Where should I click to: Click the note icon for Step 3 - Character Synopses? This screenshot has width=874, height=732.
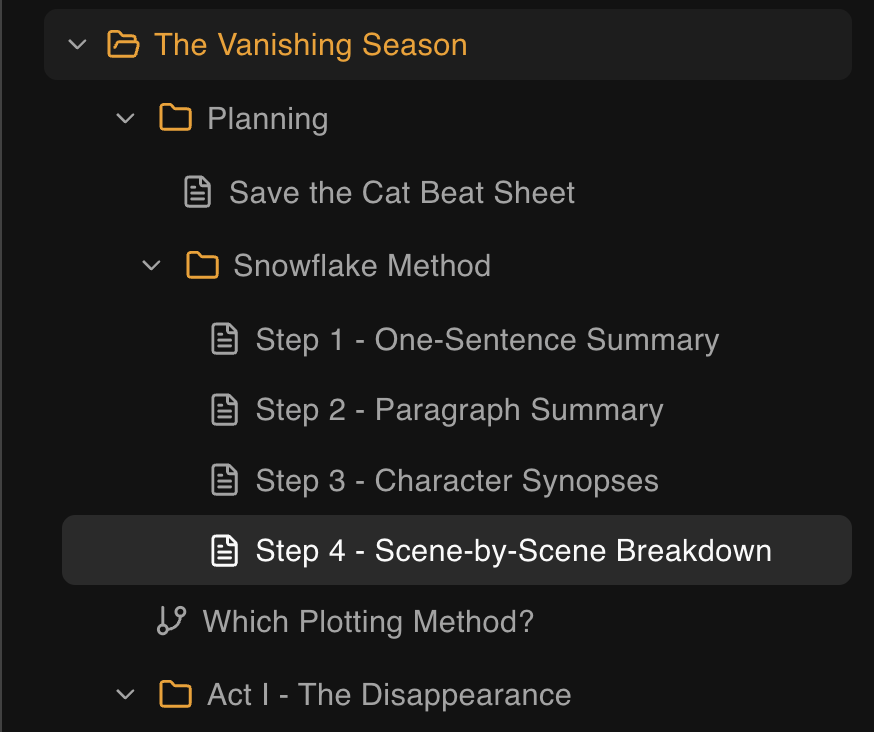coord(224,481)
